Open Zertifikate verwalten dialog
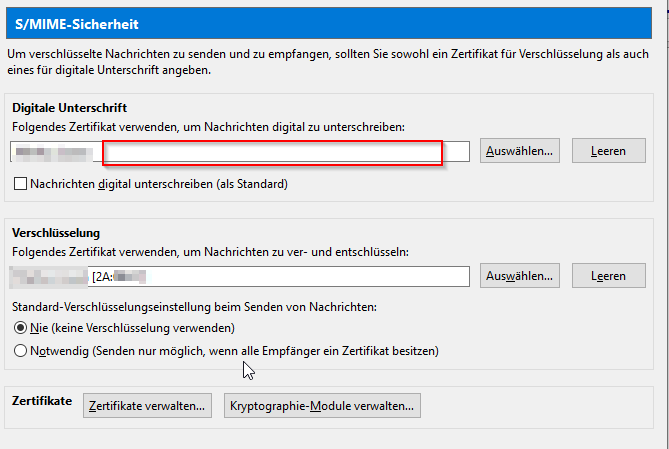The width and height of the screenshot is (669, 449). pyautogui.click(x=147, y=405)
